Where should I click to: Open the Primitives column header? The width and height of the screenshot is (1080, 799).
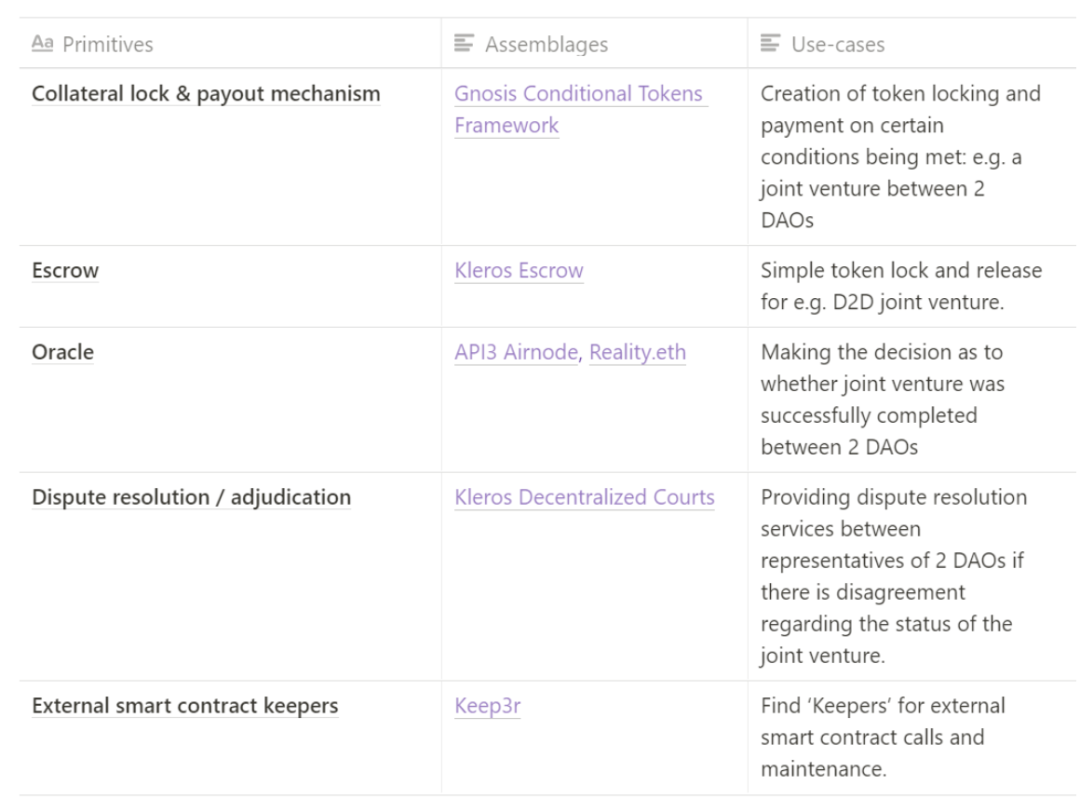tap(107, 44)
